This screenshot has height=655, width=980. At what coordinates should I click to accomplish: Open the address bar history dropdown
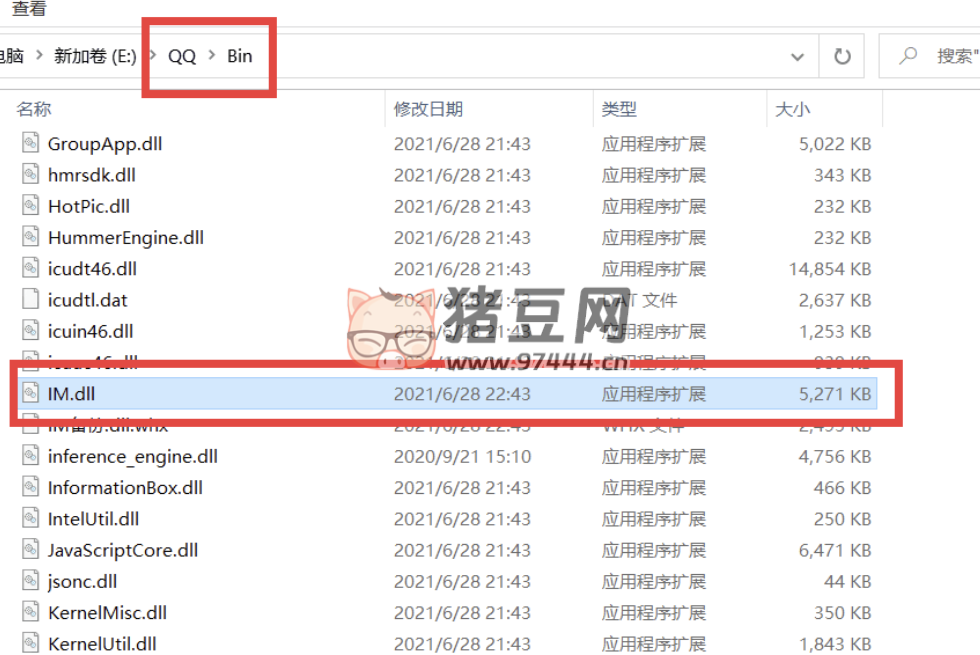797,57
